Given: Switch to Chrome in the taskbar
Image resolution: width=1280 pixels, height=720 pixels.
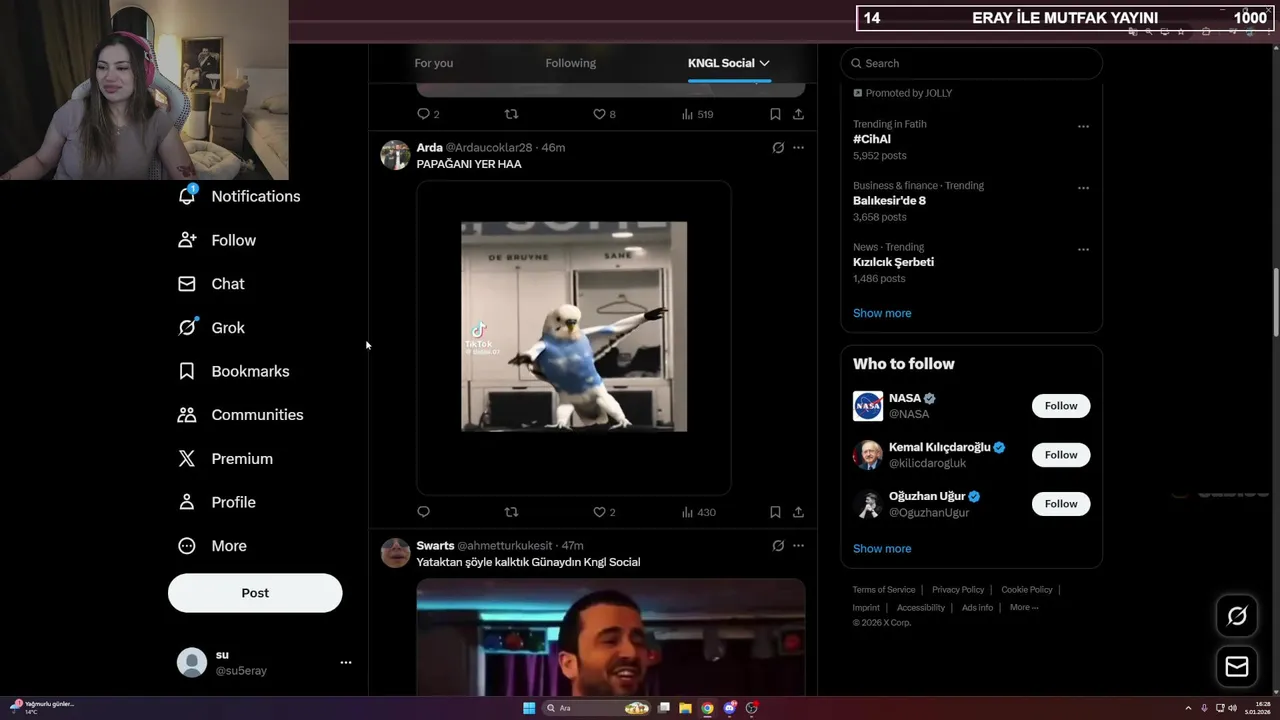Looking at the screenshot, I should pyautogui.click(x=707, y=708).
